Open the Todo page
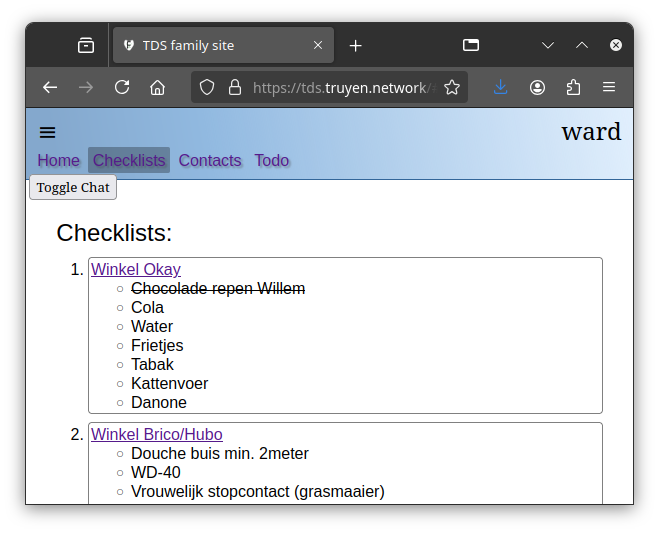The image size is (659, 533). 272,160
